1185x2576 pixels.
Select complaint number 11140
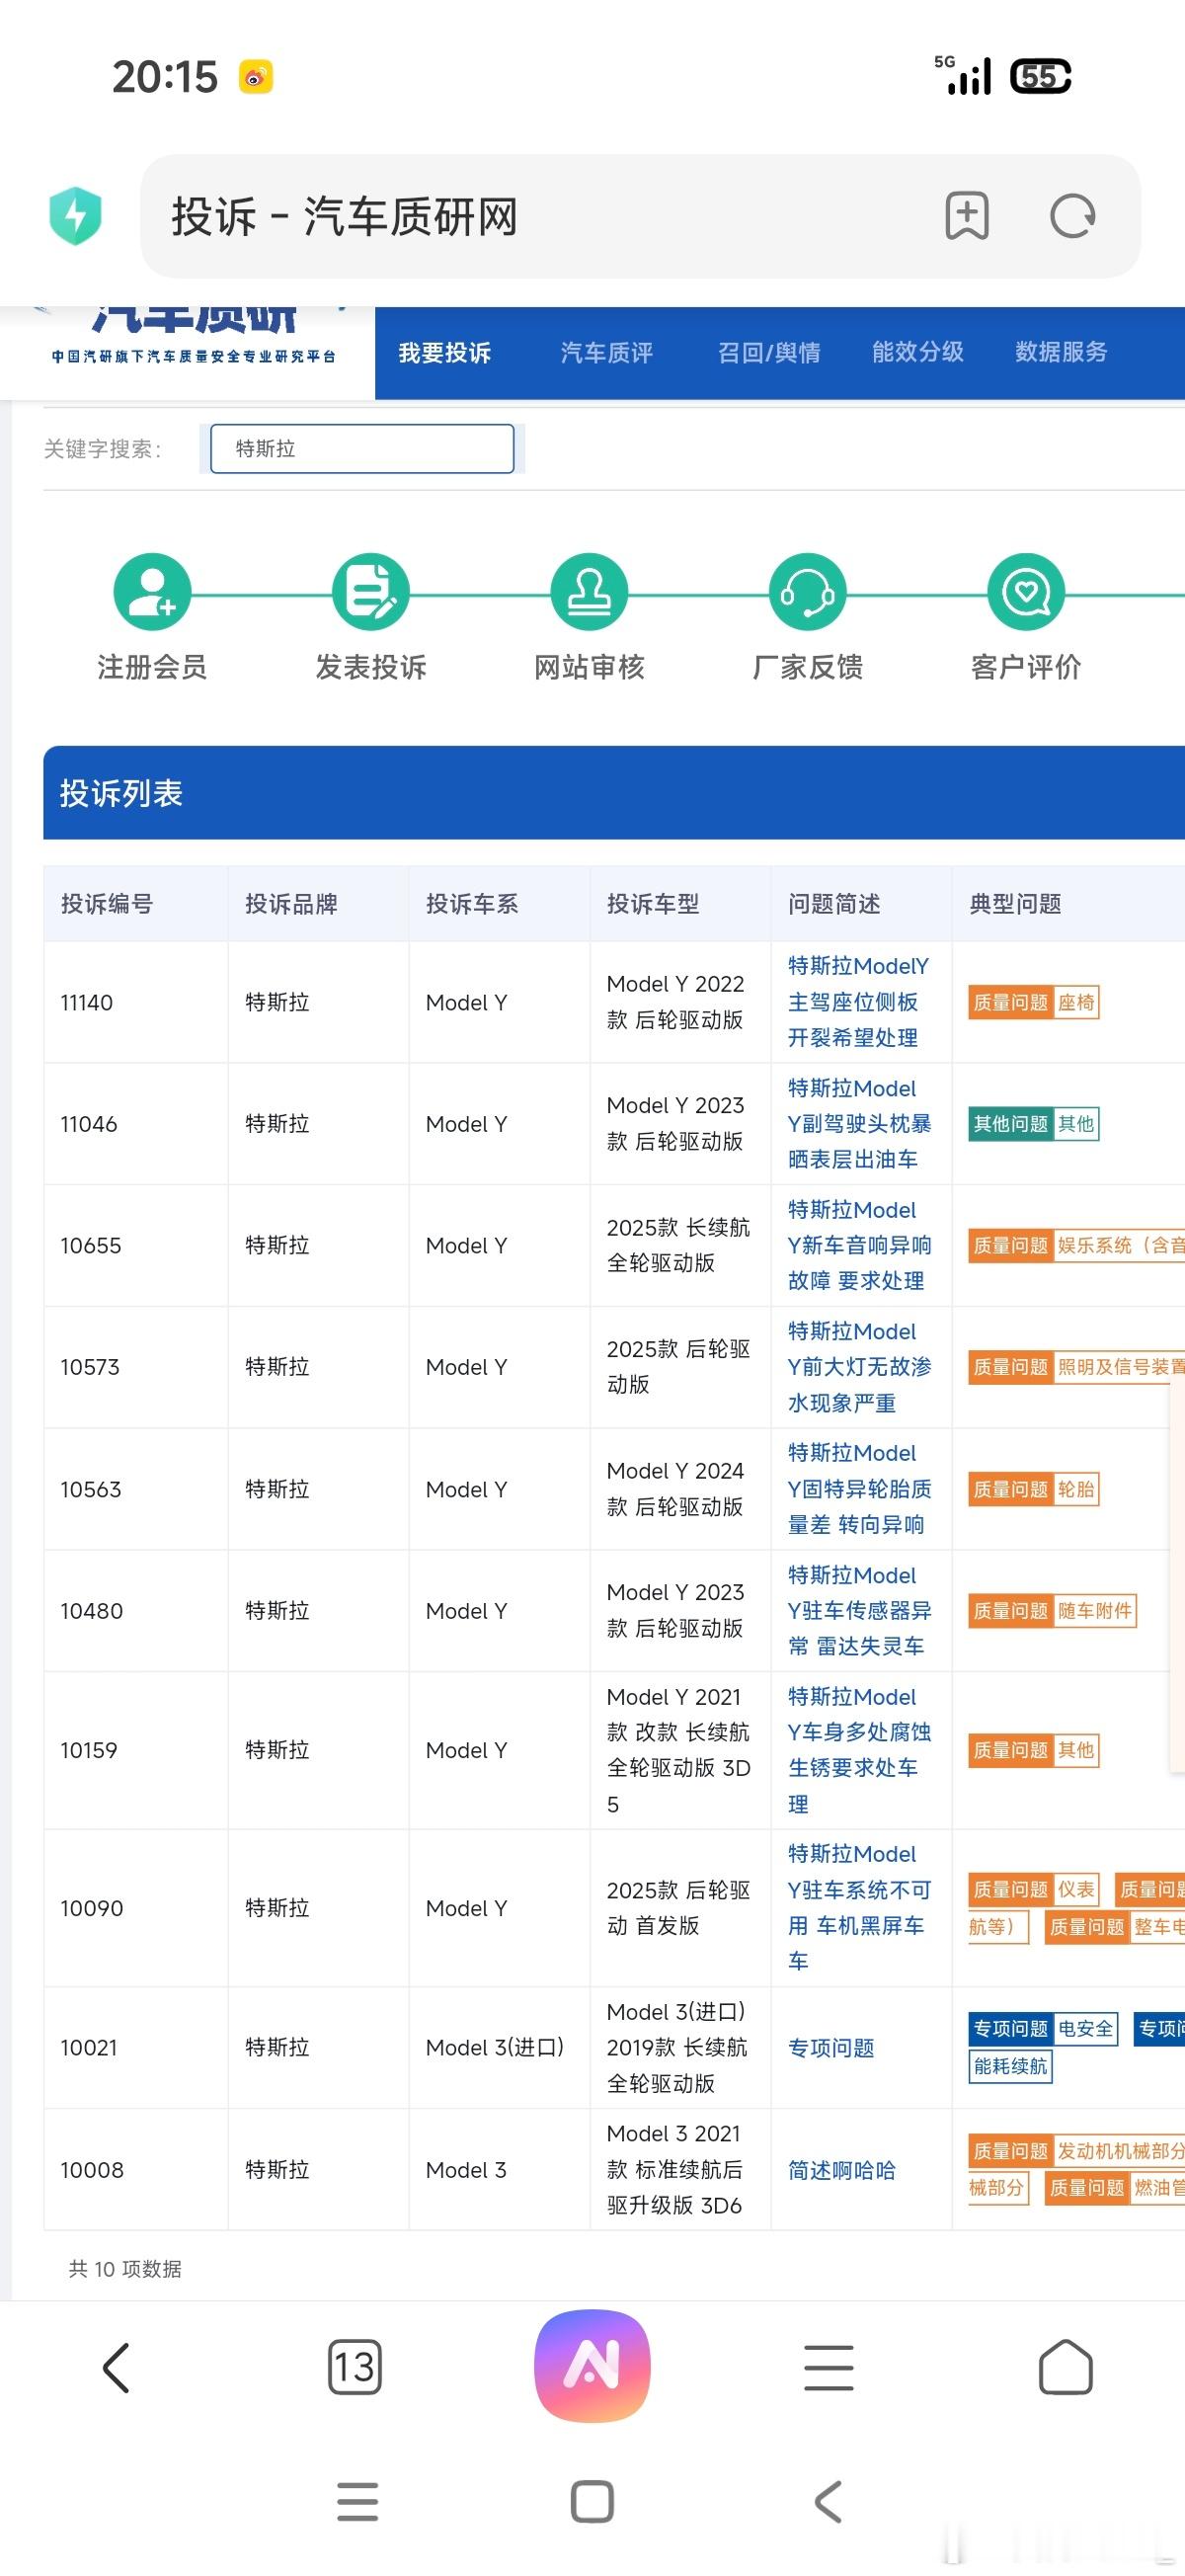point(87,1002)
